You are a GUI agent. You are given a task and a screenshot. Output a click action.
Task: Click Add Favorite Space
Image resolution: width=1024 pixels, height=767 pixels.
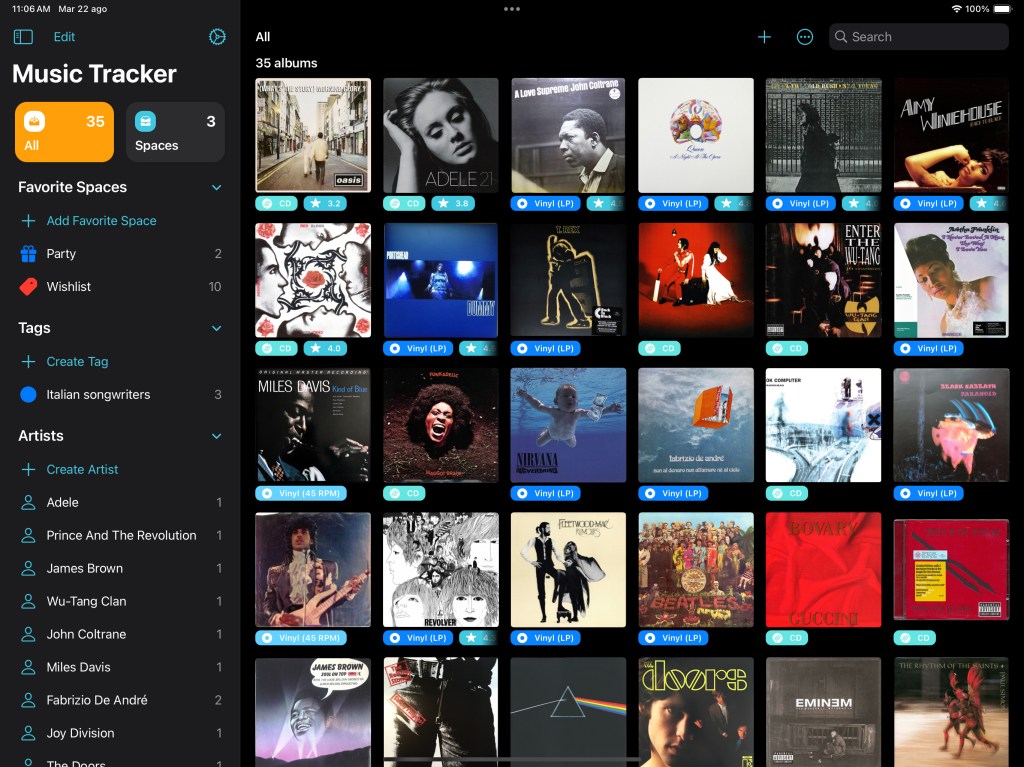[x=101, y=221]
